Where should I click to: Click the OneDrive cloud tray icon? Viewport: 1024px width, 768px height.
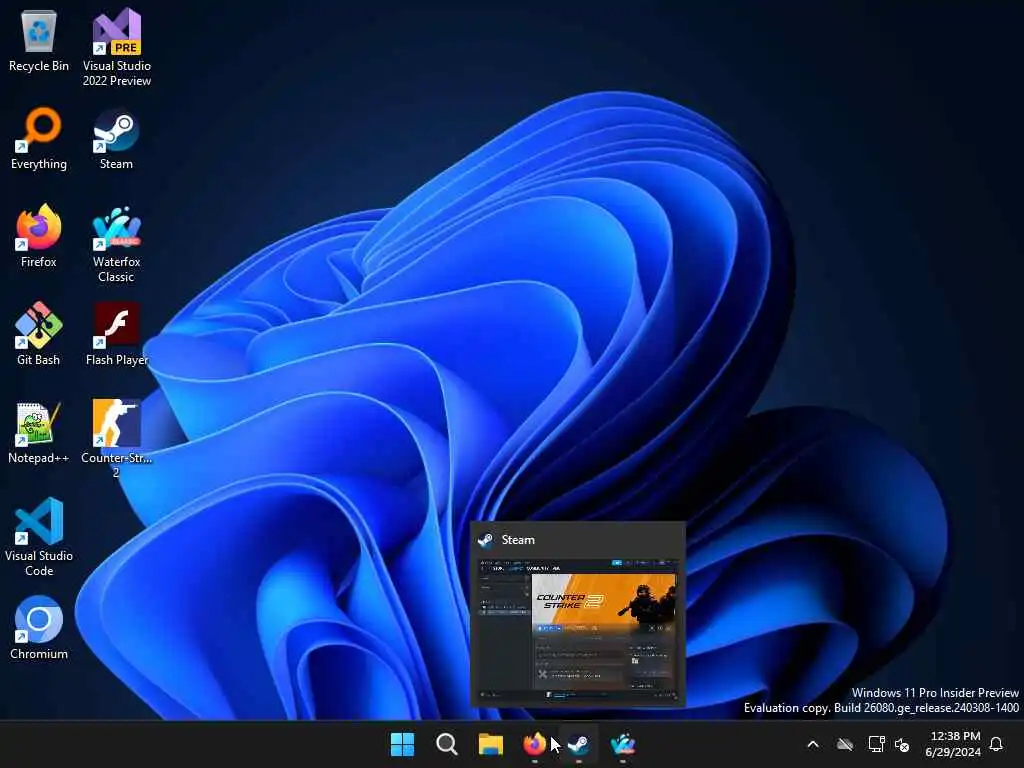[845, 744]
